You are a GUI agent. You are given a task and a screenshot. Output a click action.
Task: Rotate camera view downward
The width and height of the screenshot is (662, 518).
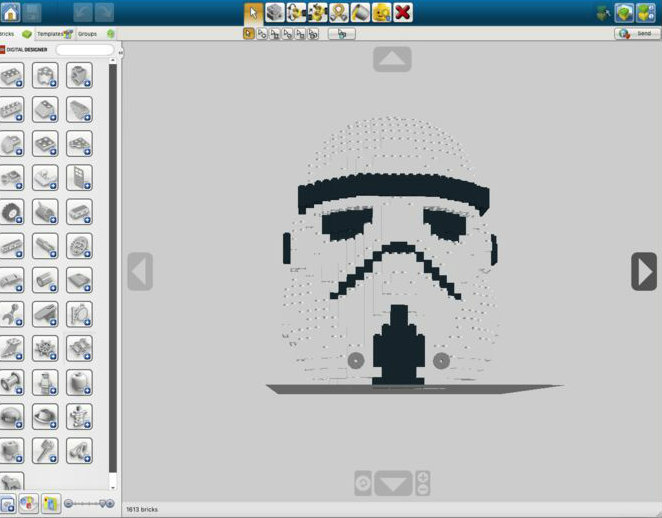393,483
